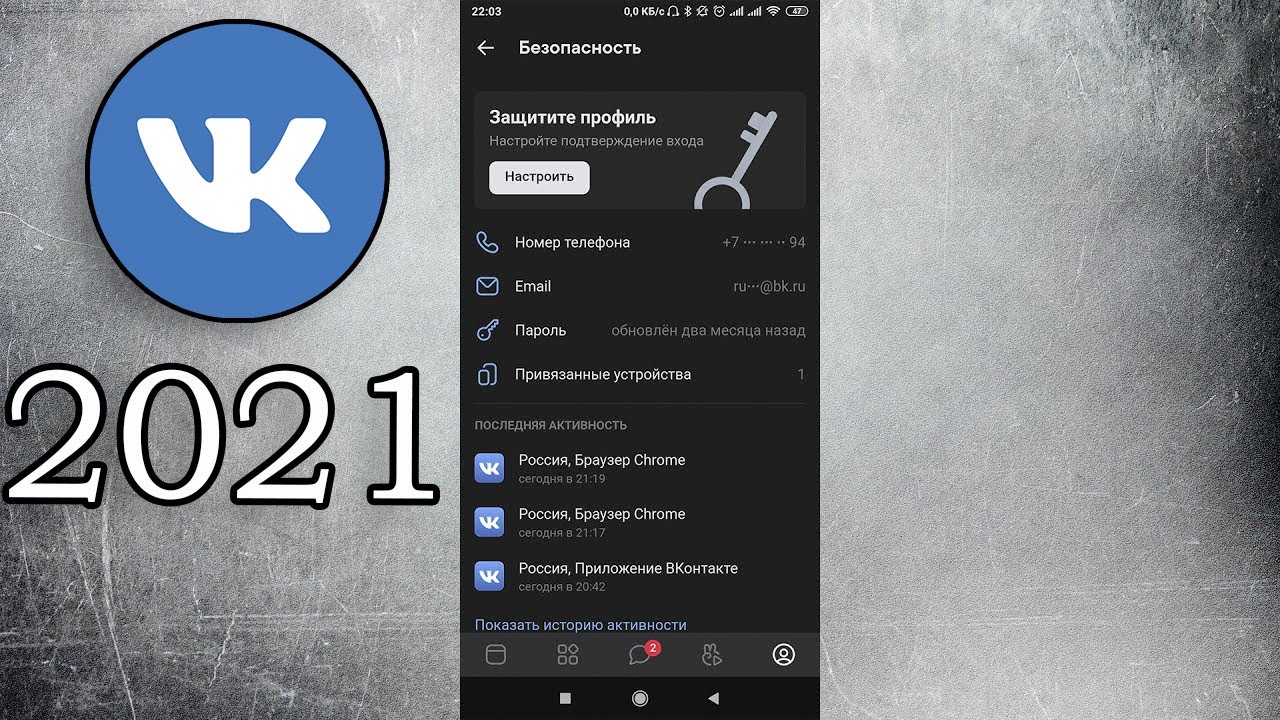
Task: Tap the phone handset icon
Action: (487, 242)
